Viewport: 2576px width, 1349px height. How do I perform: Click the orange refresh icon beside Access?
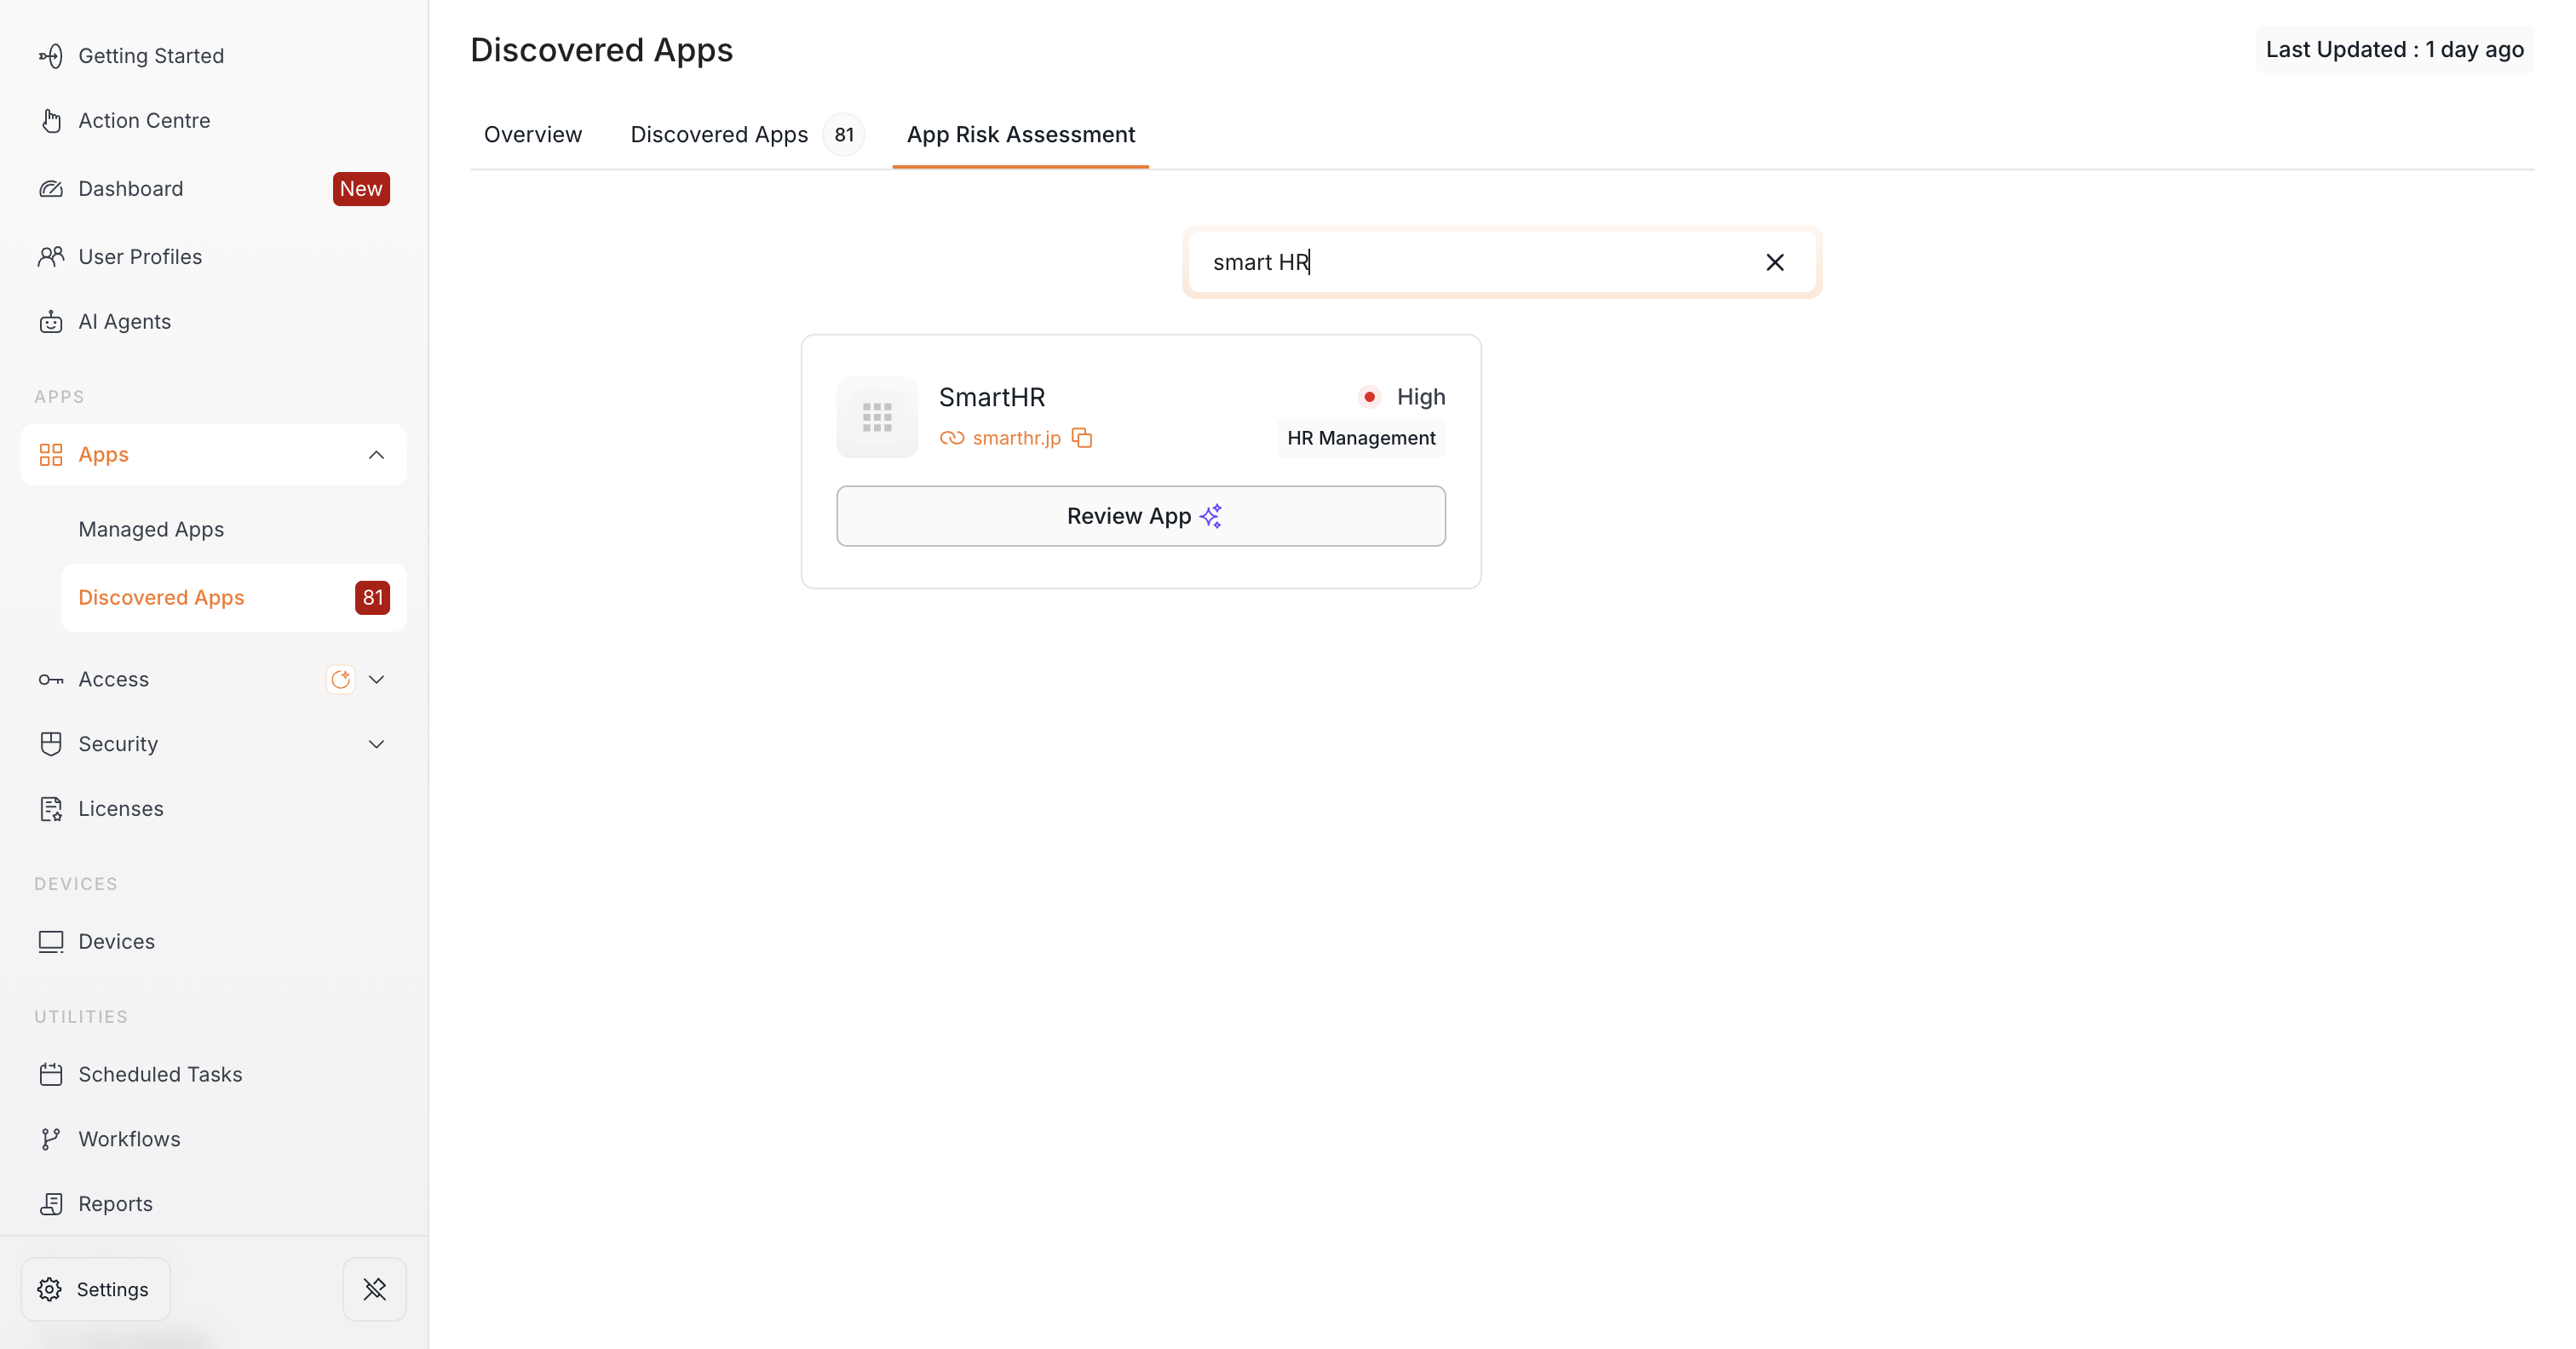(x=340, y=680)
